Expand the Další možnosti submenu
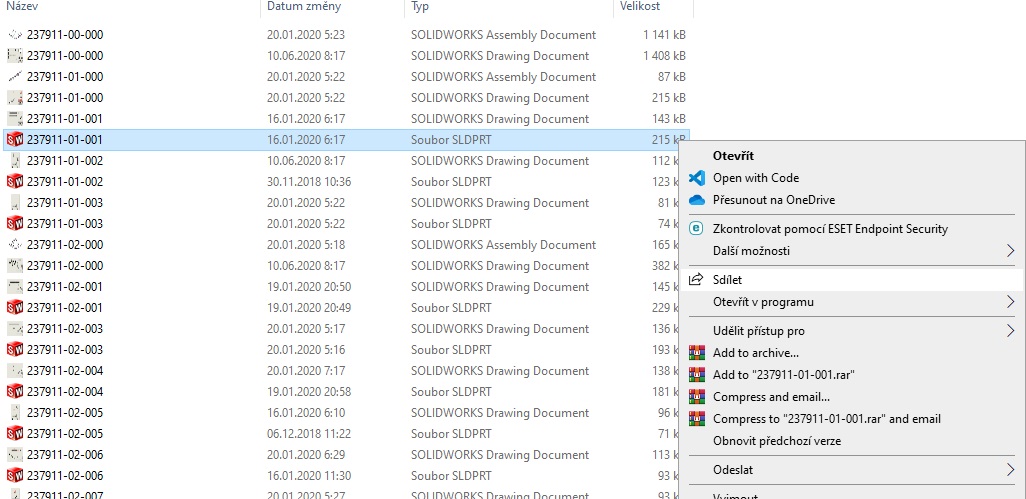Screen dimensions: 1026x499 coord(1010,251)
